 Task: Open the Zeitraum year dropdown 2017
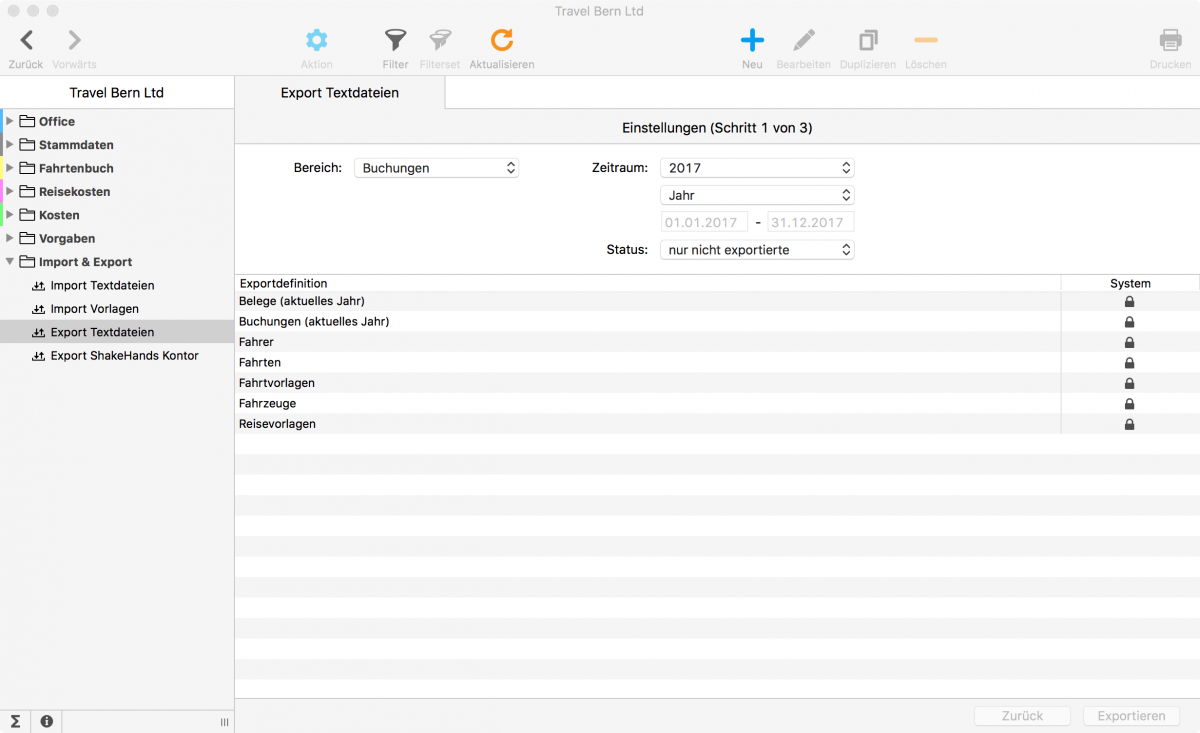coord(757,168)
